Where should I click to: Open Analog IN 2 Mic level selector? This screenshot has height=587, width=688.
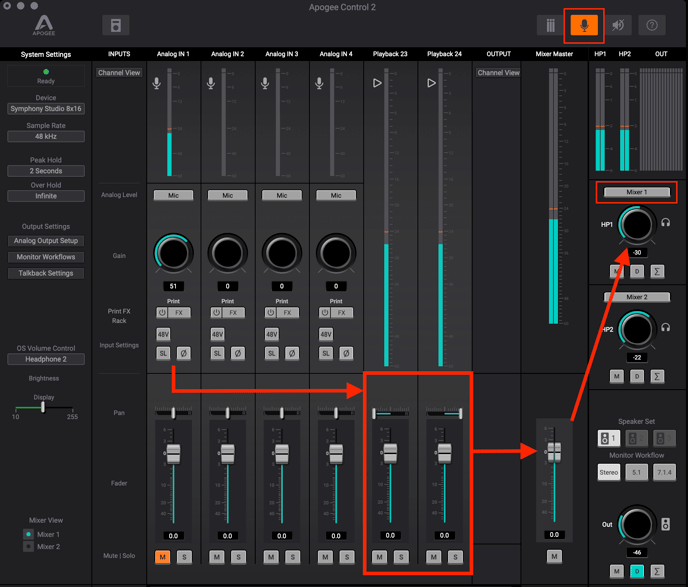pos(228,195)
